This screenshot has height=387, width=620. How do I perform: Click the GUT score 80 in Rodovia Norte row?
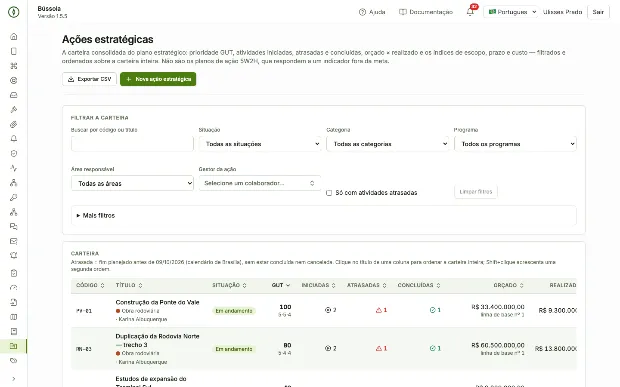[287, 345]
